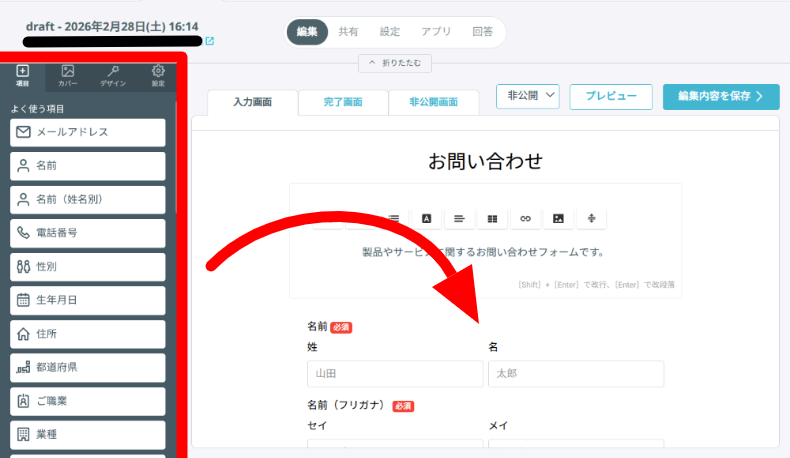
Task: Click the insert link toolbar icon
Action: [525, 219]
